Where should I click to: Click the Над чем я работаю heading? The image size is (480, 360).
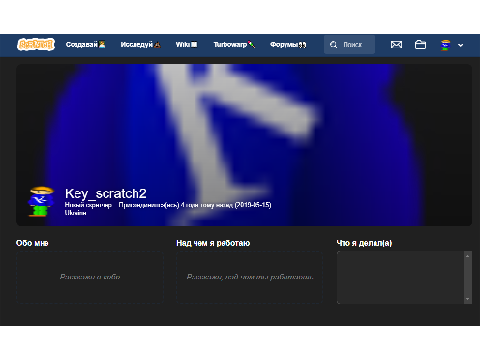213,243
